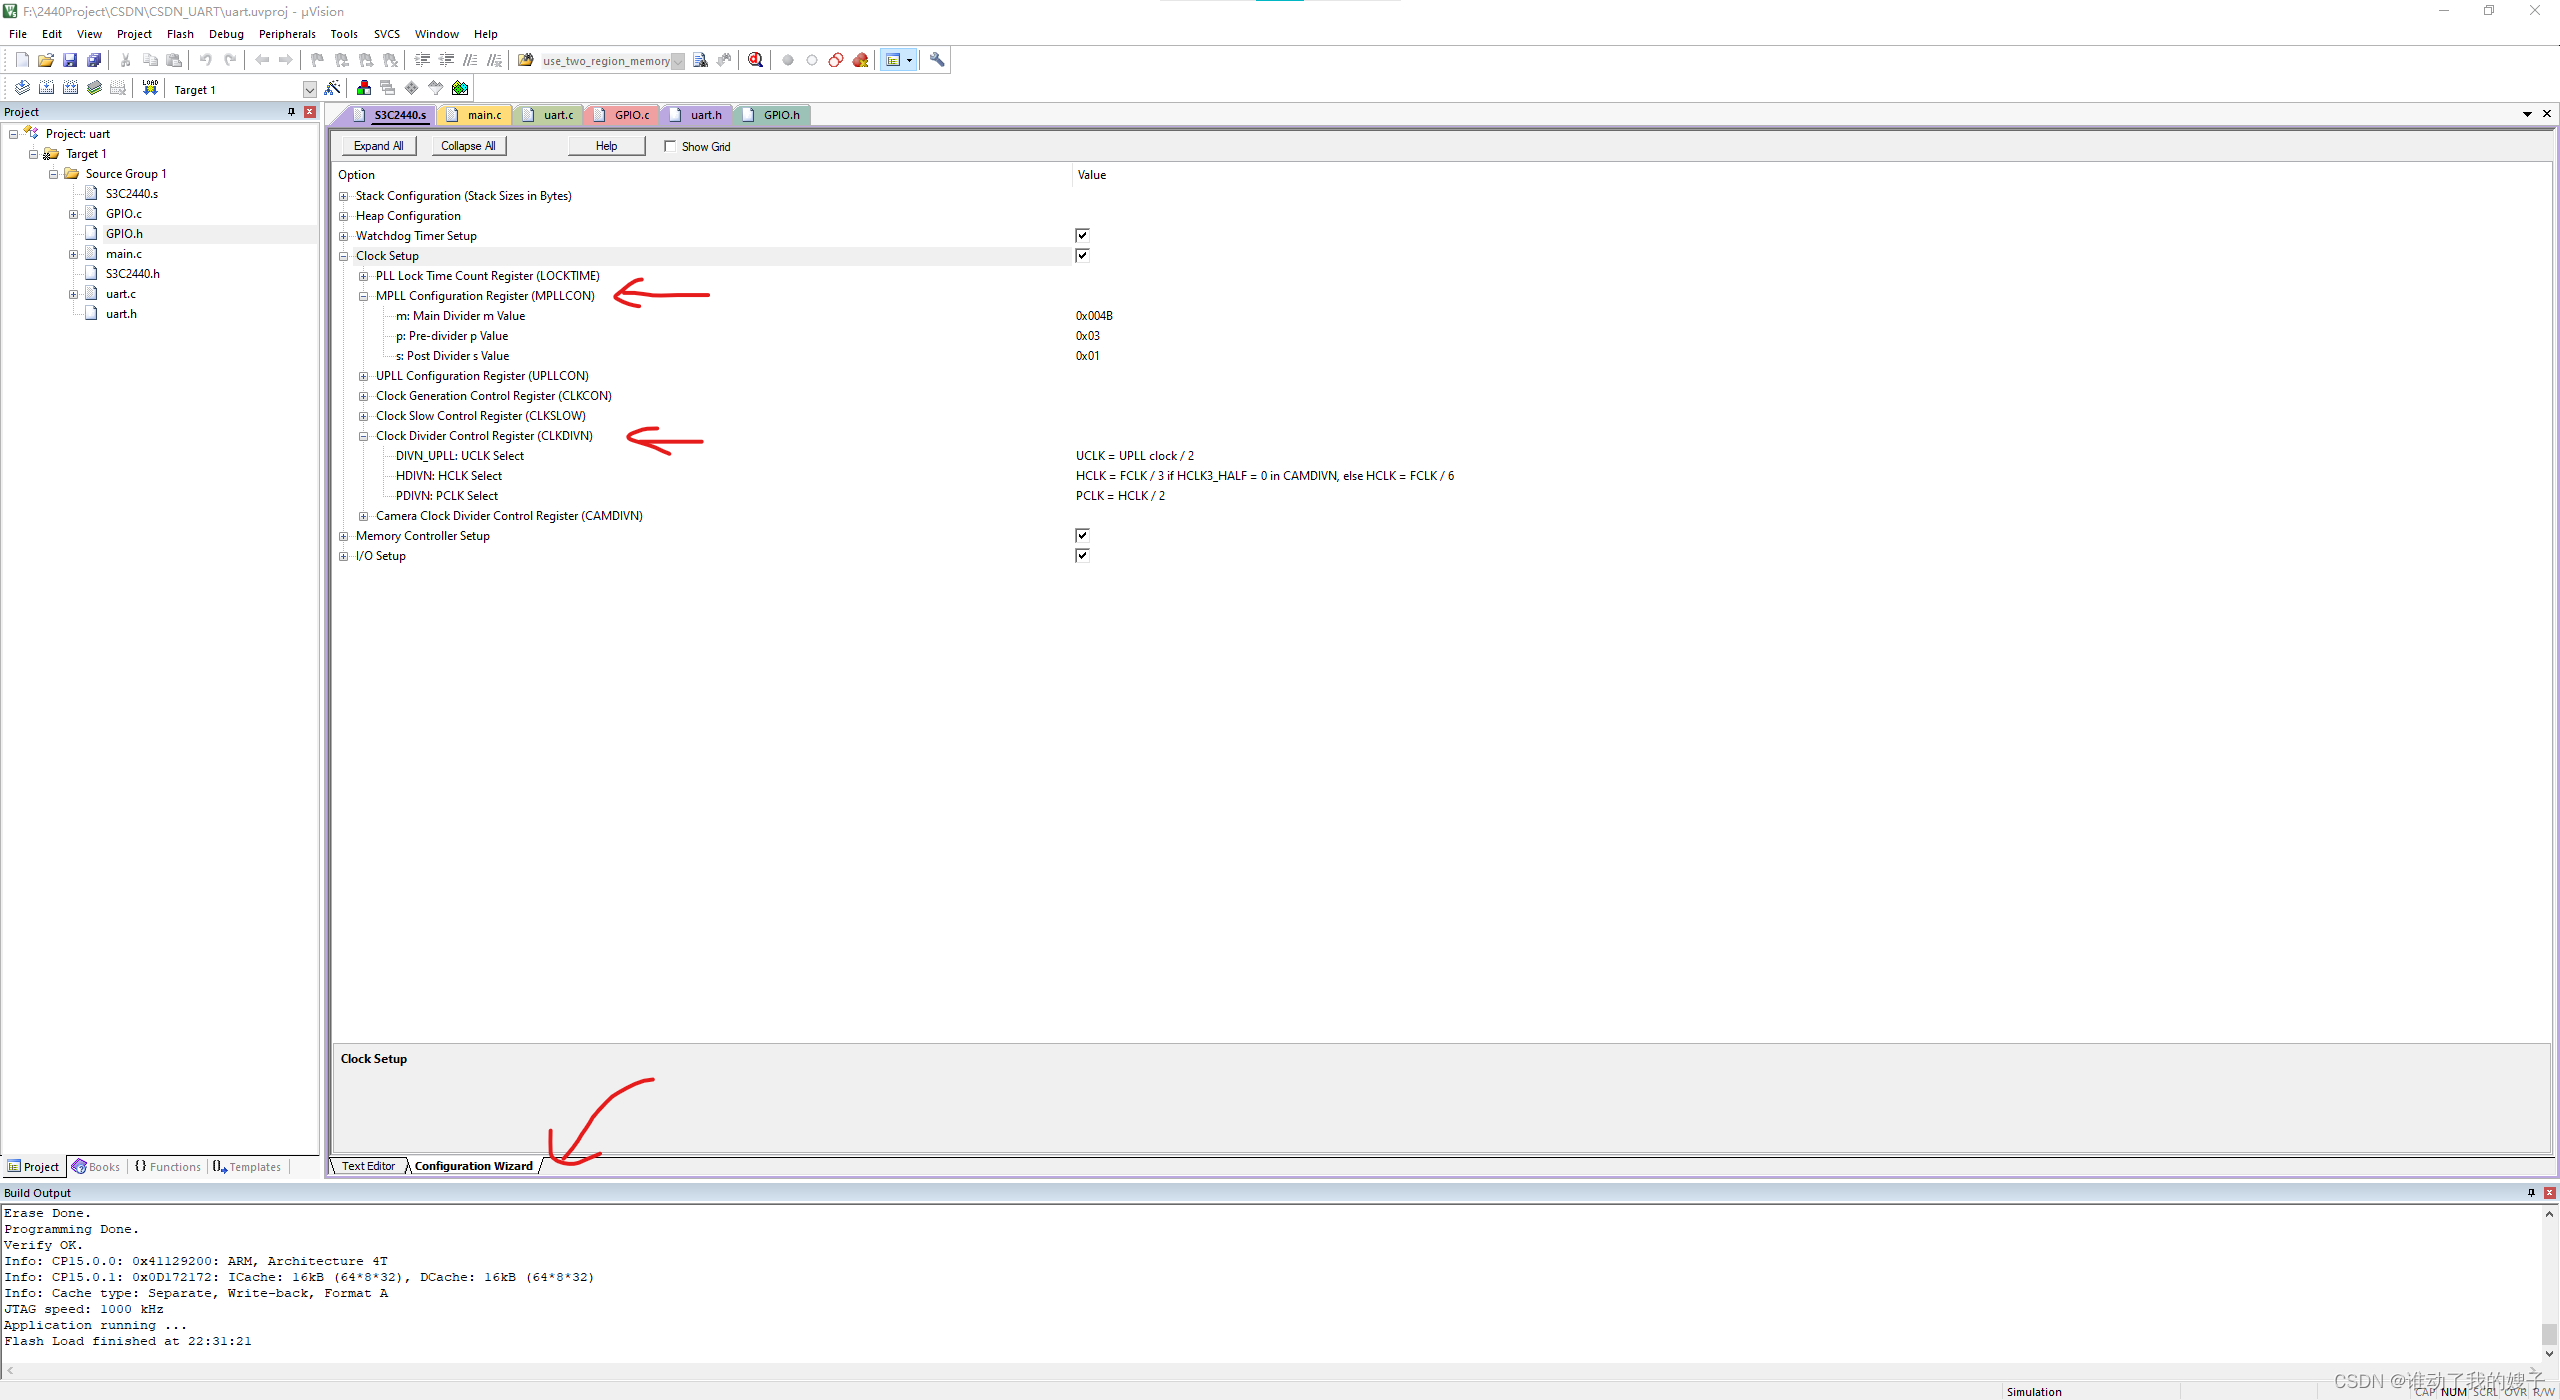Expand UPLL Configuration Register (UPLLCON) node
Viewport: 2560px width, 1400px height.
(364, 376)
